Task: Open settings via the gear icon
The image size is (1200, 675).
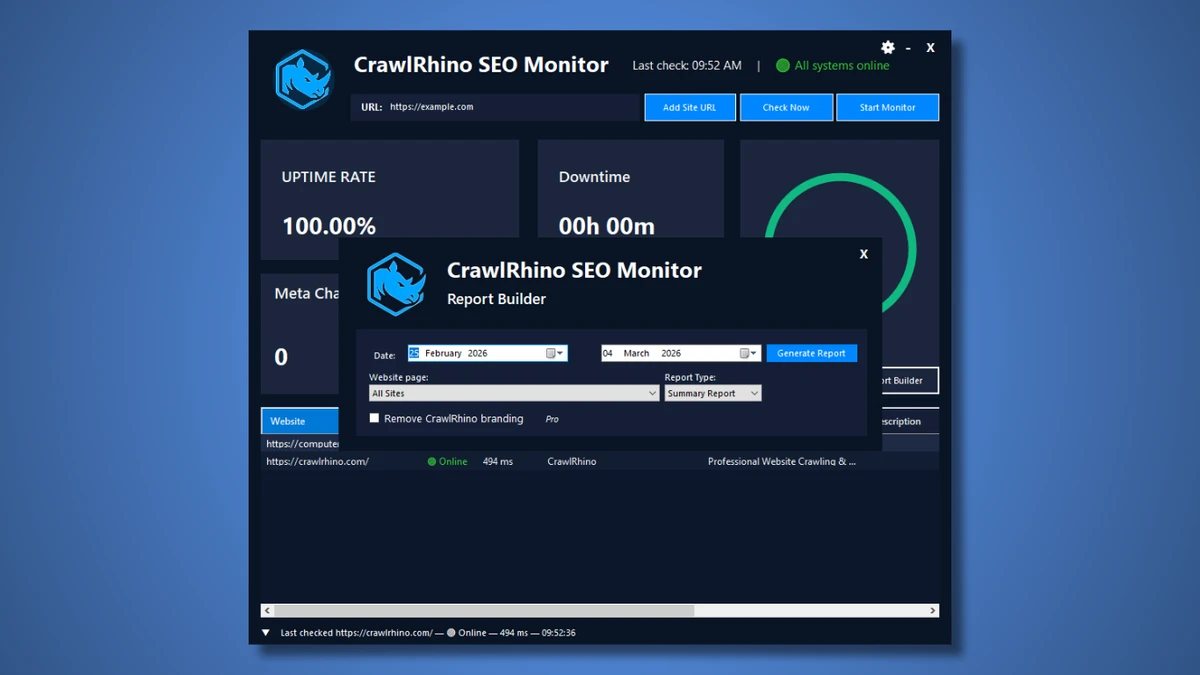Action: [888, 47]
